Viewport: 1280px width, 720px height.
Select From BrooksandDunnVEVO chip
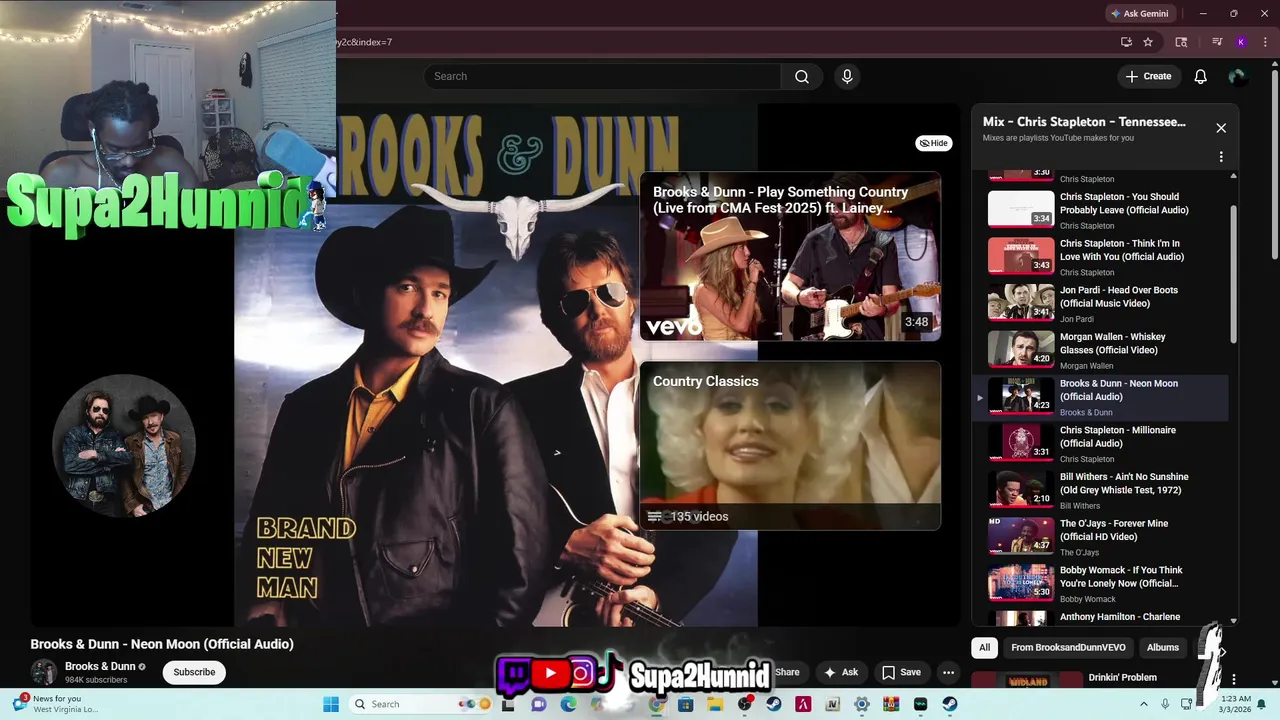(1068, 648)
